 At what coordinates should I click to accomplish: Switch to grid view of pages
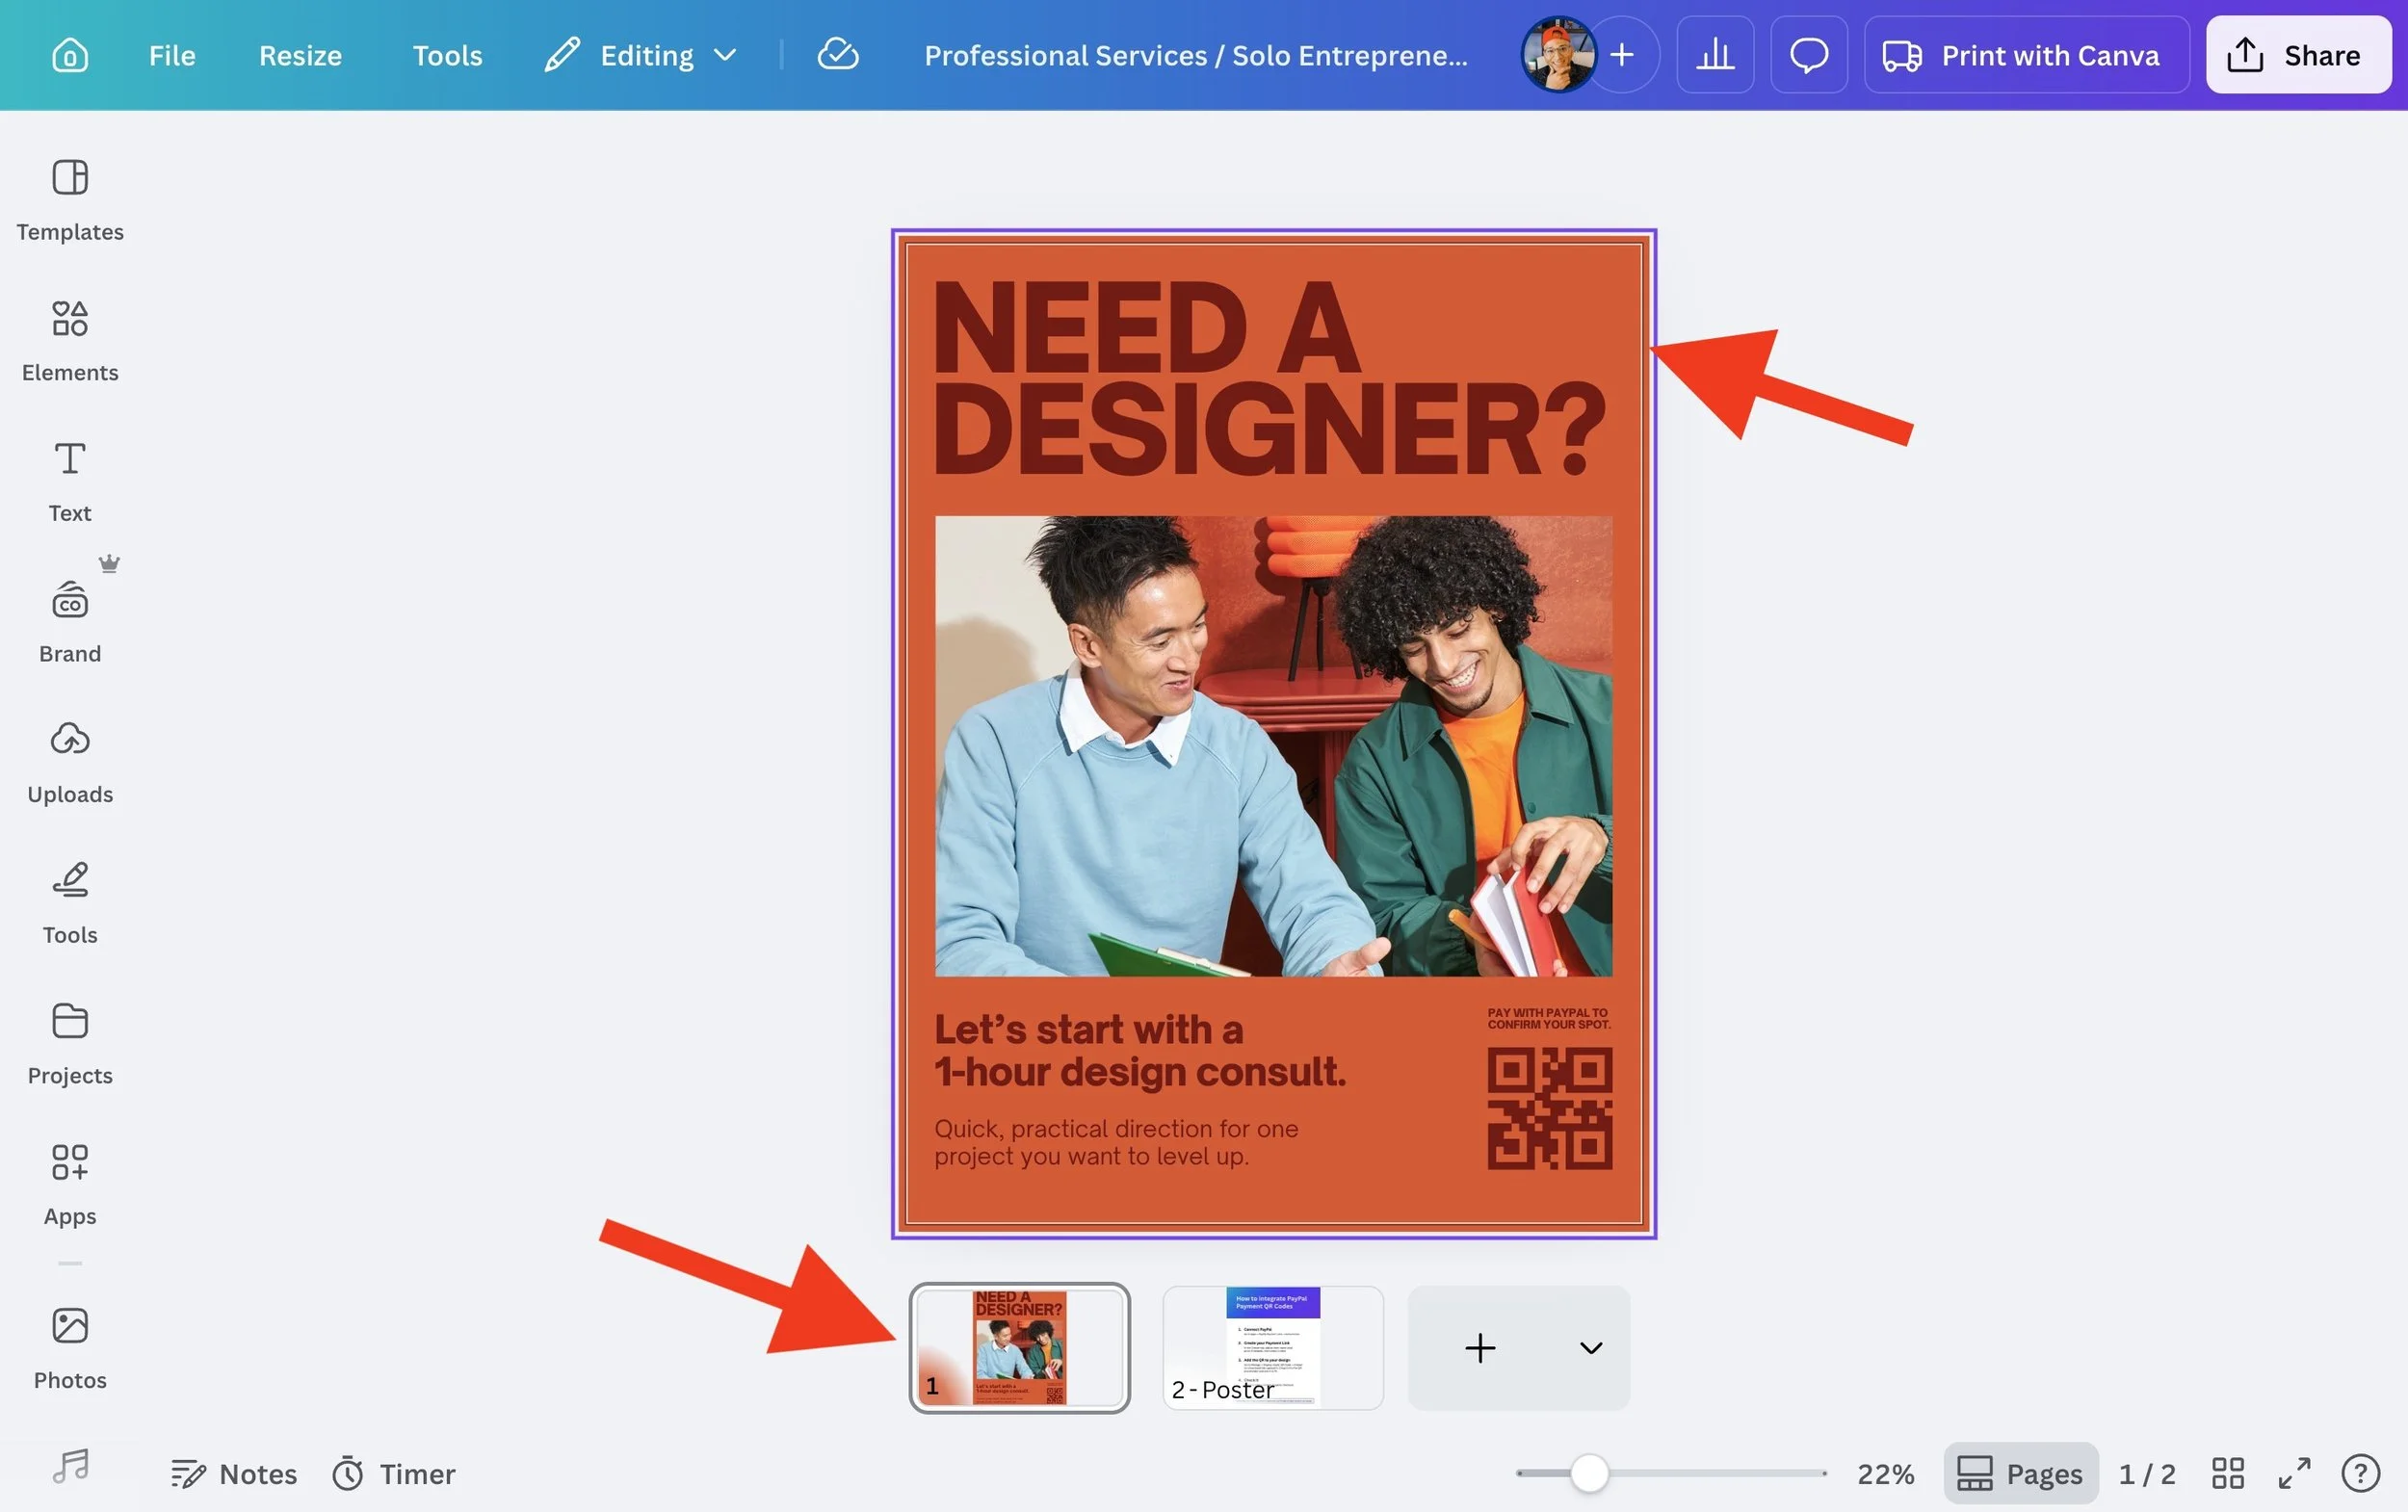click(x=2228, y=1473)
